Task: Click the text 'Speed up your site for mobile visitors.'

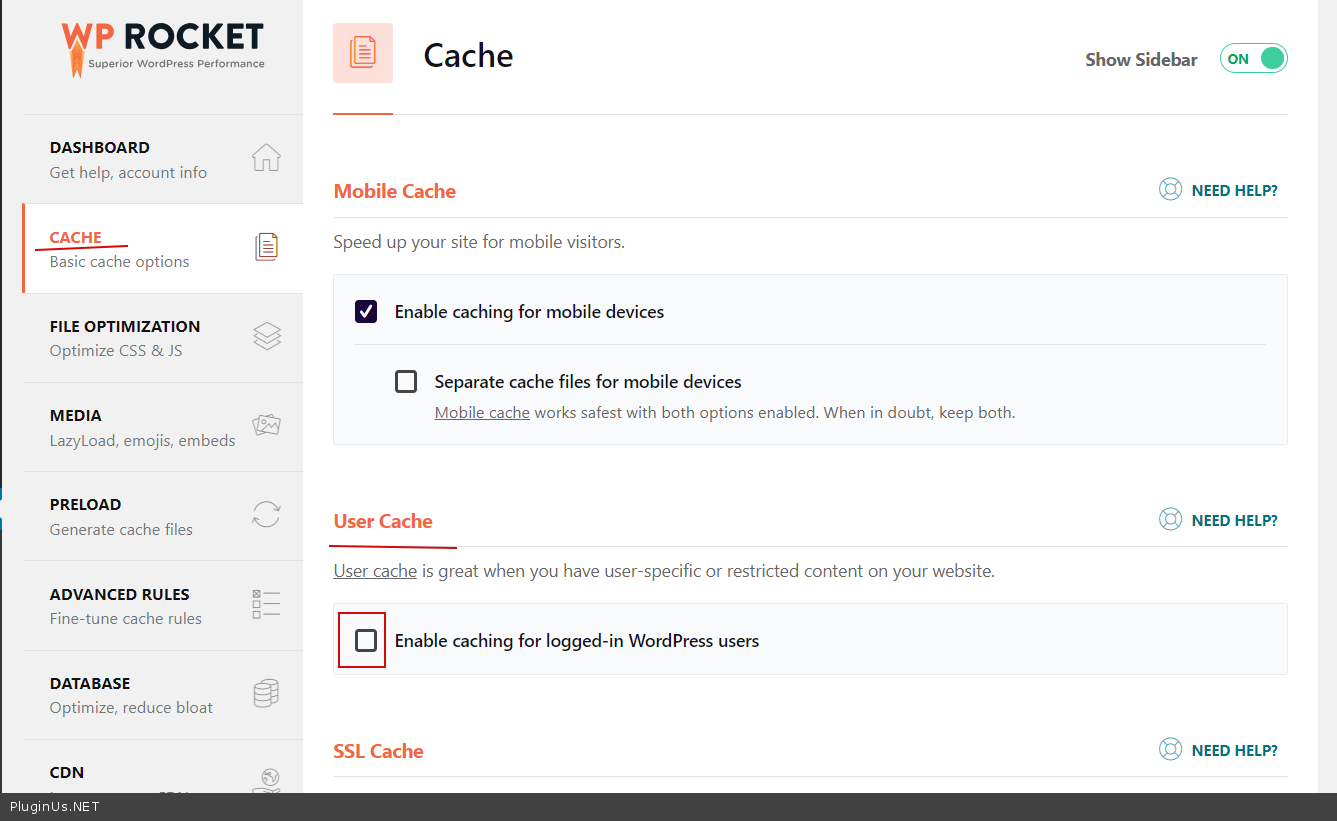Action: (479, 242)
